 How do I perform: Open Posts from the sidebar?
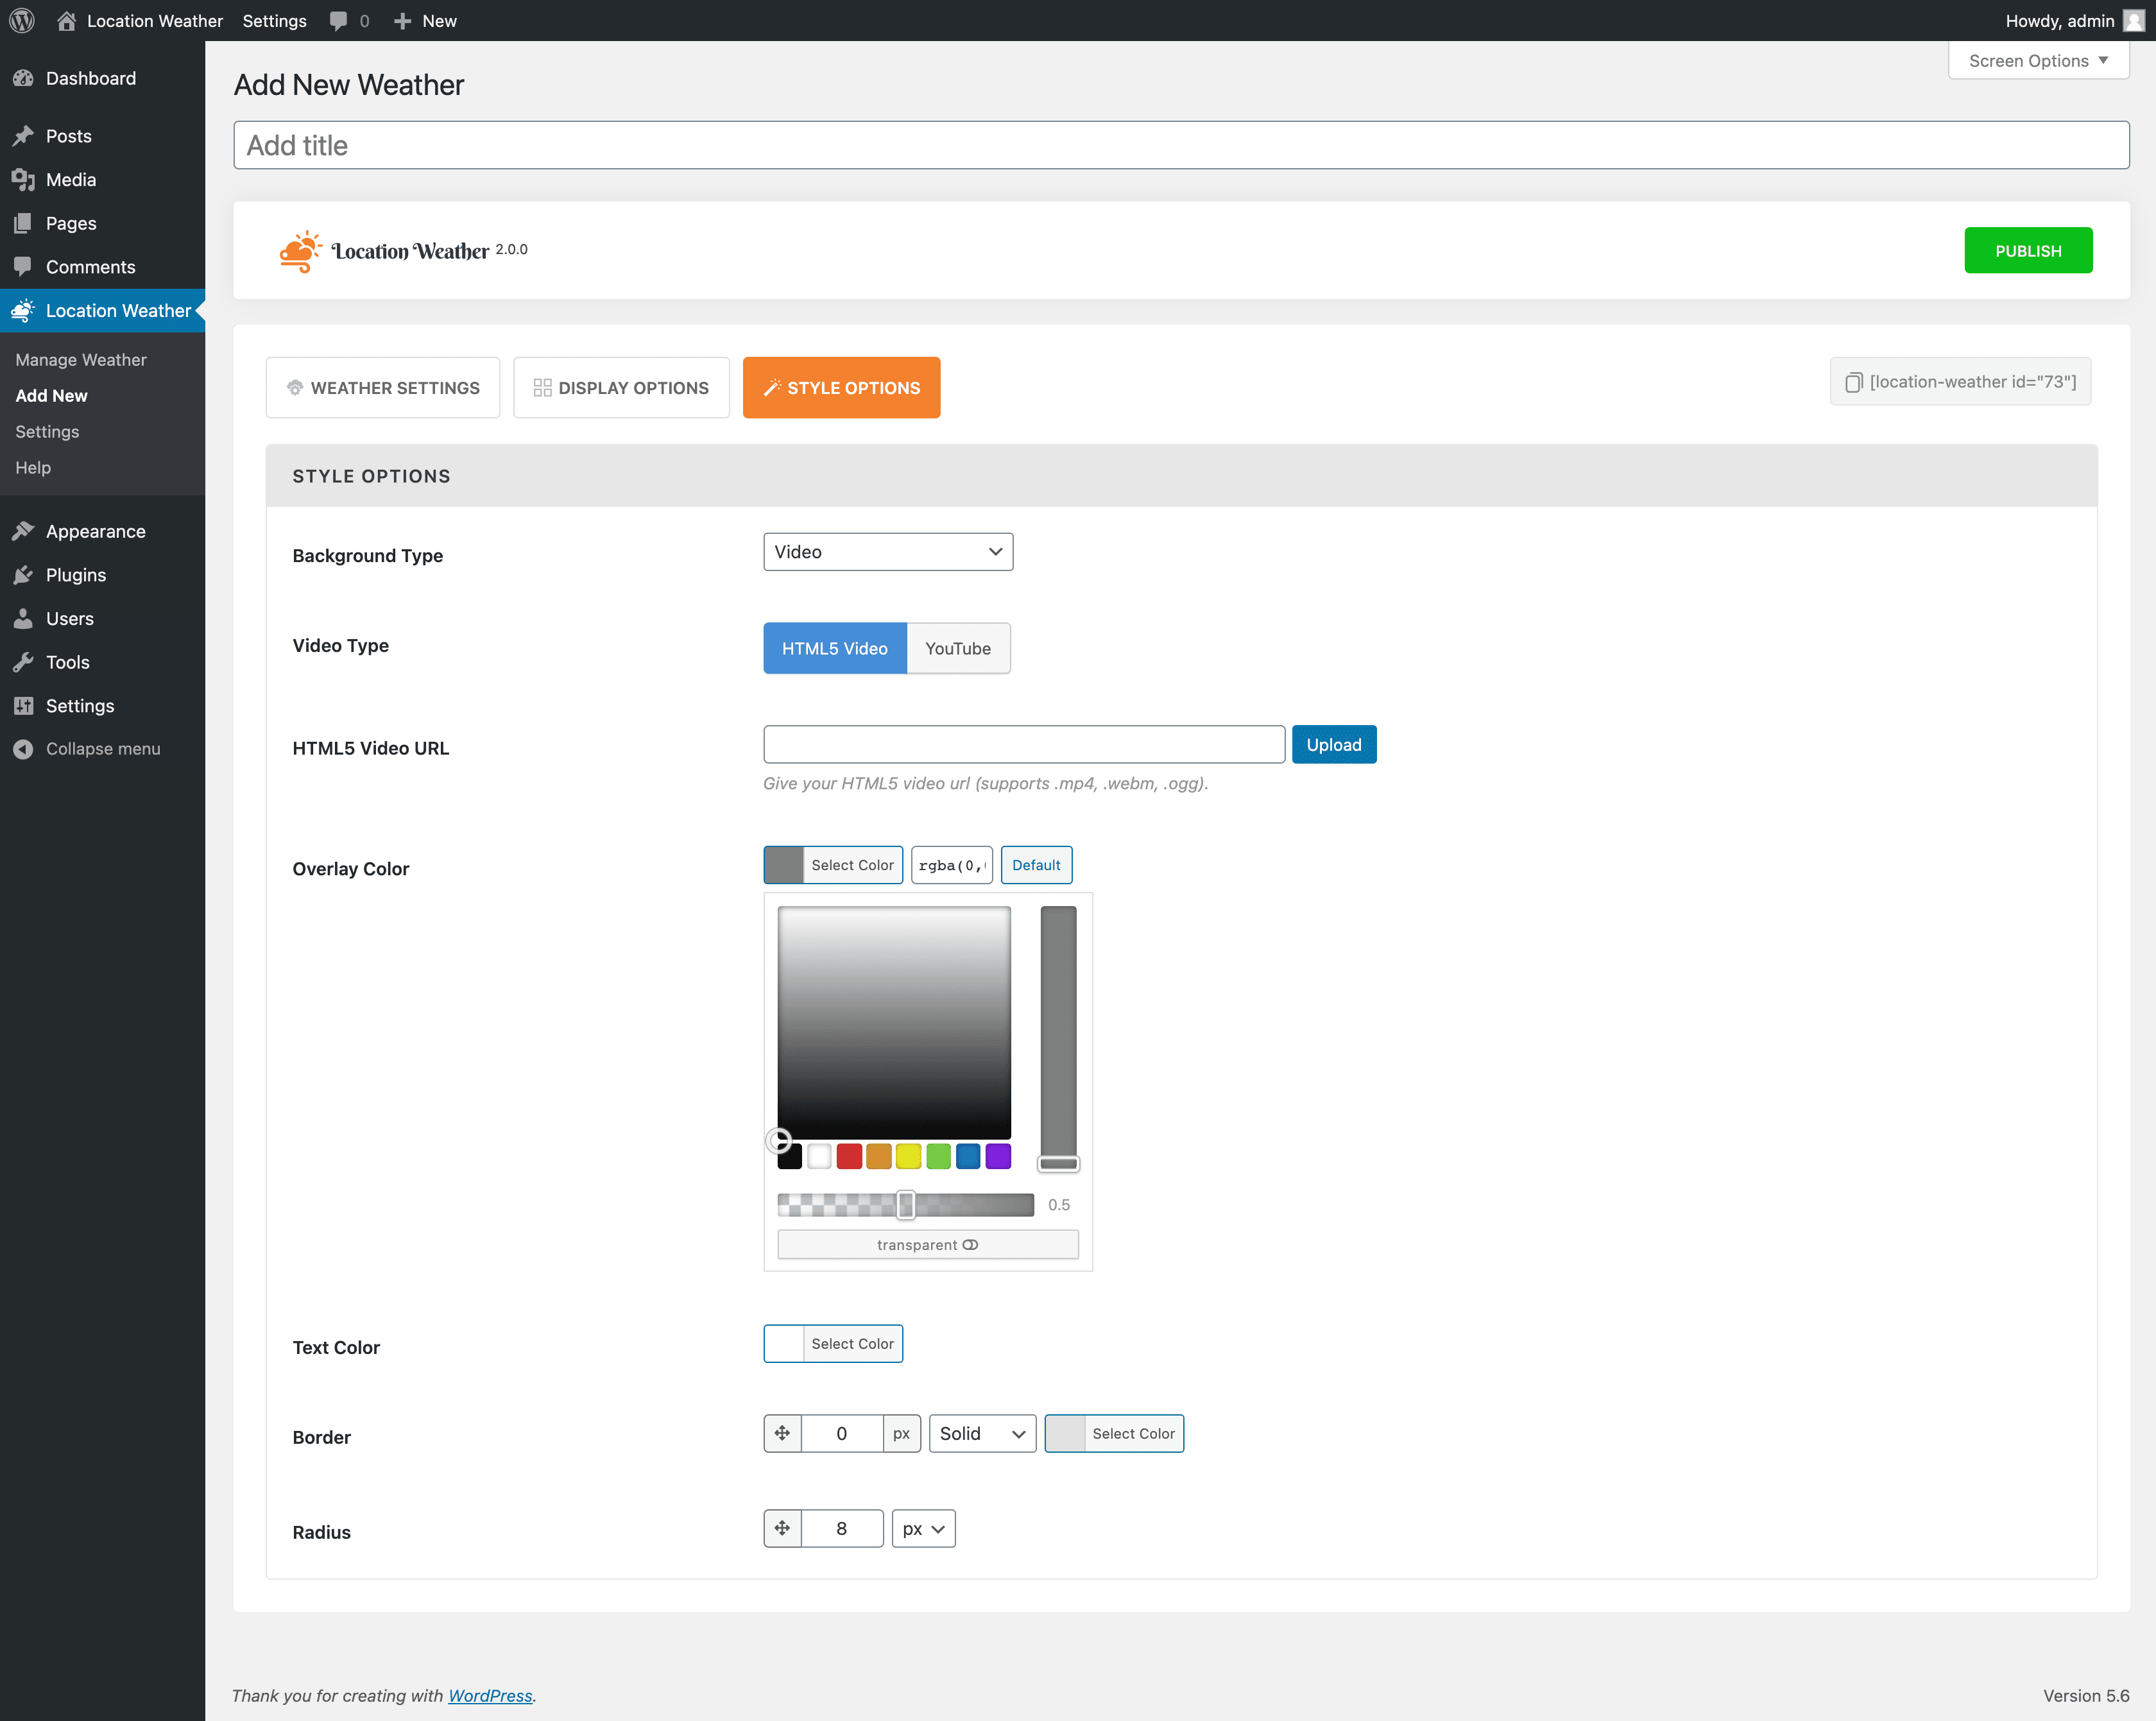tap(102, 136)
